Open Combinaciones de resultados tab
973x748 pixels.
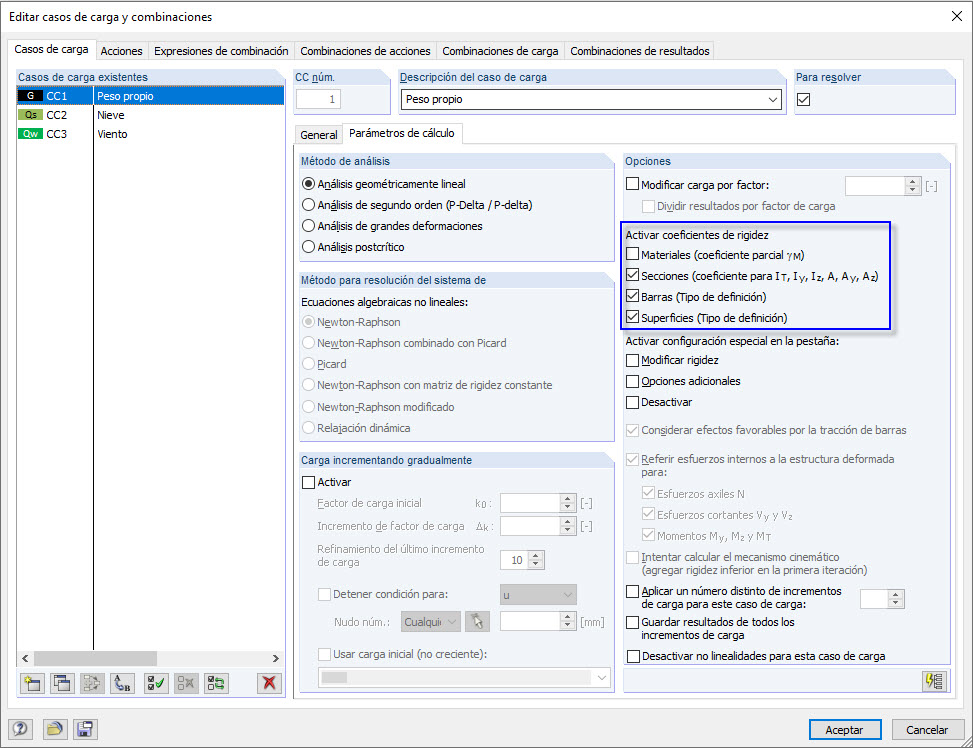click(x=640, y=51)
